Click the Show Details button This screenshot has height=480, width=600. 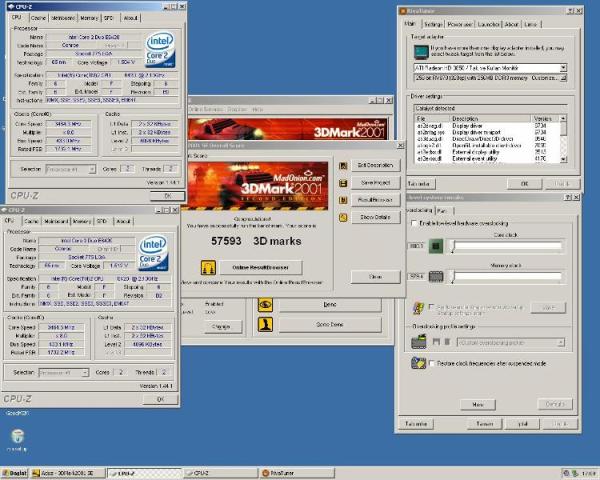[x=375, y=217]
